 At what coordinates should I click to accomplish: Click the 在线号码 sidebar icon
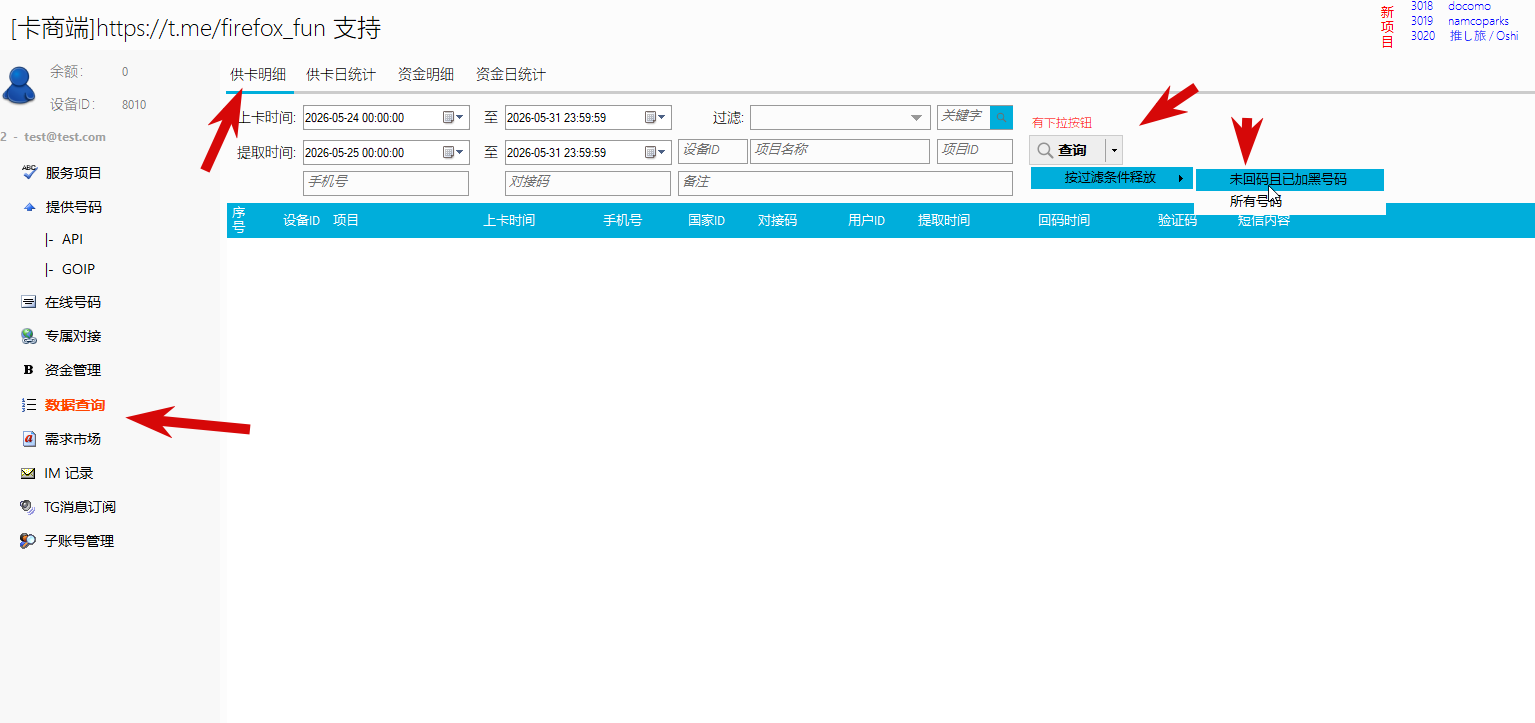pos(29,302)
